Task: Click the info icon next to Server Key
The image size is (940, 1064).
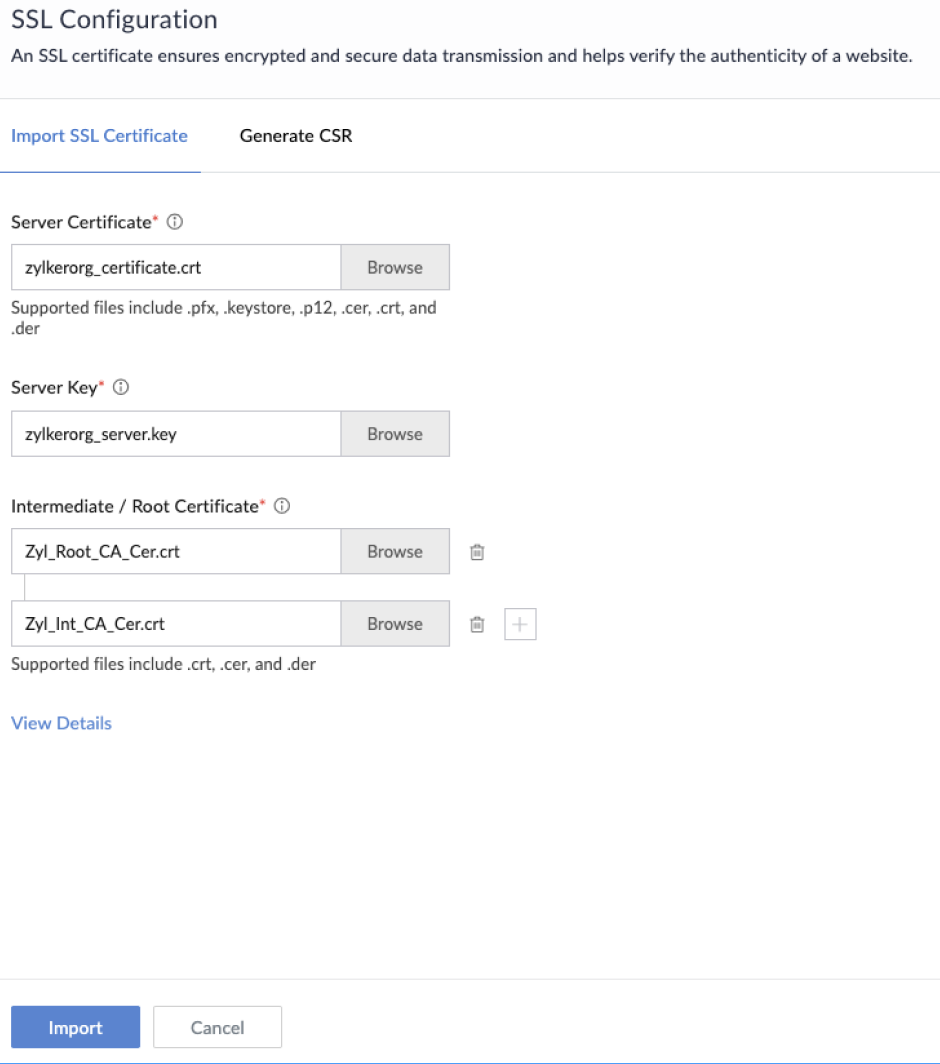Action: [121, 388]
